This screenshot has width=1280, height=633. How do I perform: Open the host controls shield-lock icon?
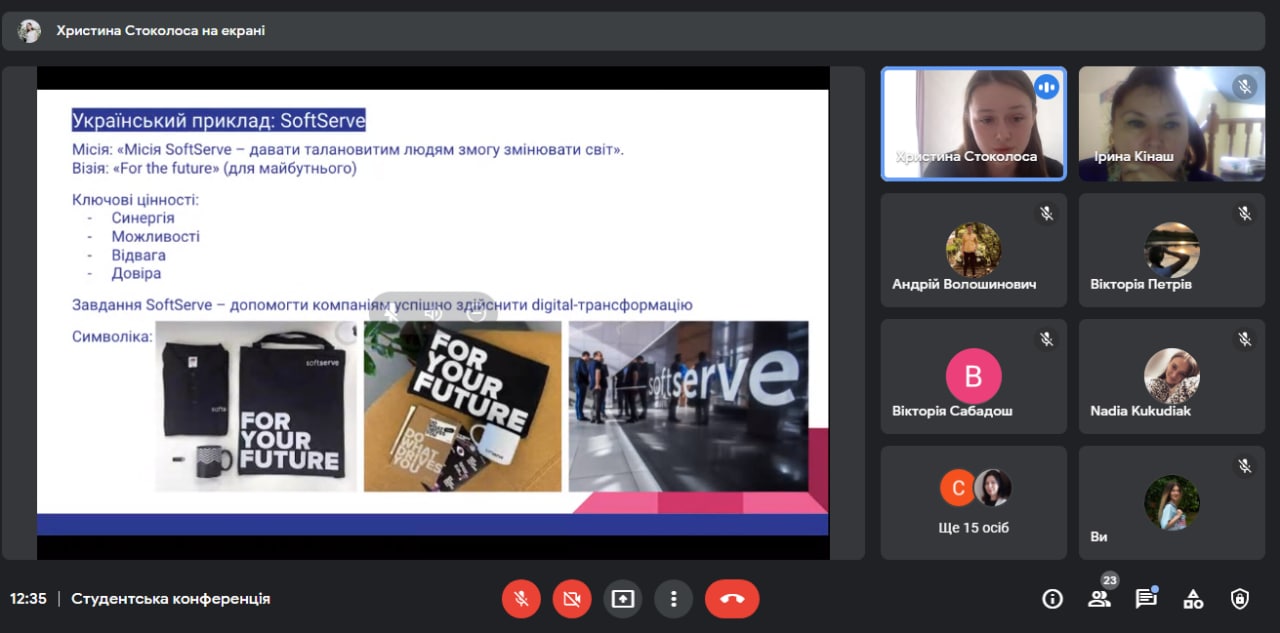1240,599
